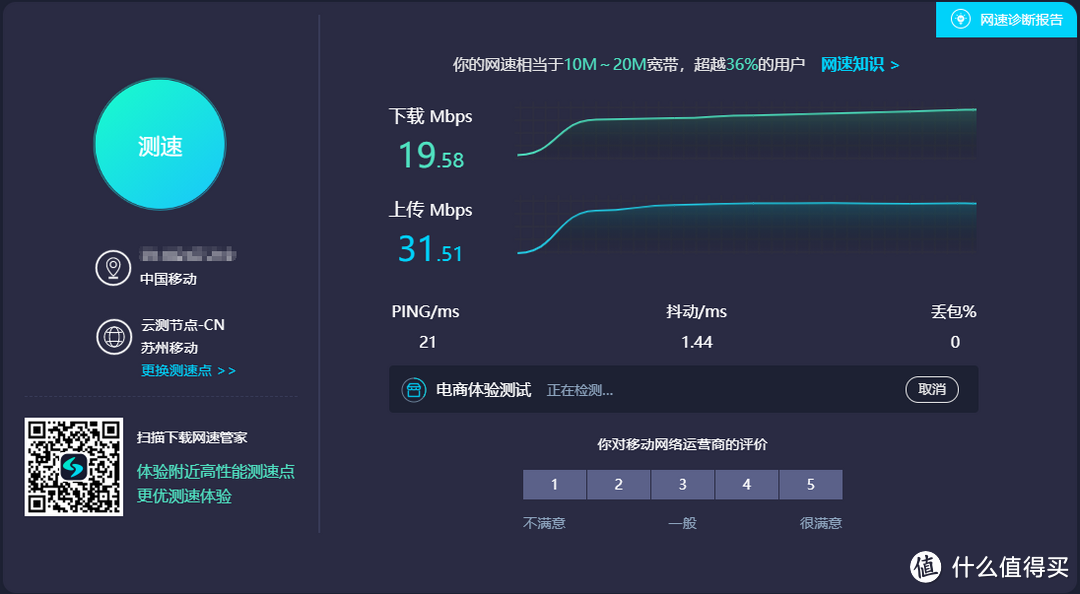Click the location pin icon above 中国移动
1080x594 pixels.
click(113, 267)
